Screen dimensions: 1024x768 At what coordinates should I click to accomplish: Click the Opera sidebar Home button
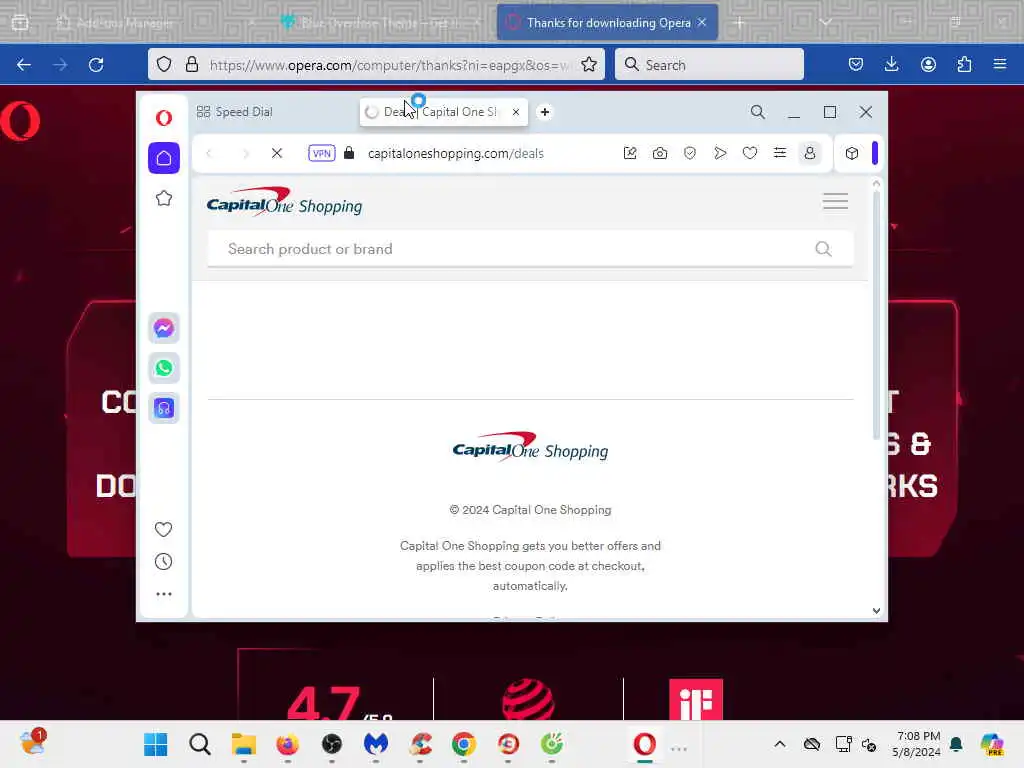click(x=164, y=158)
